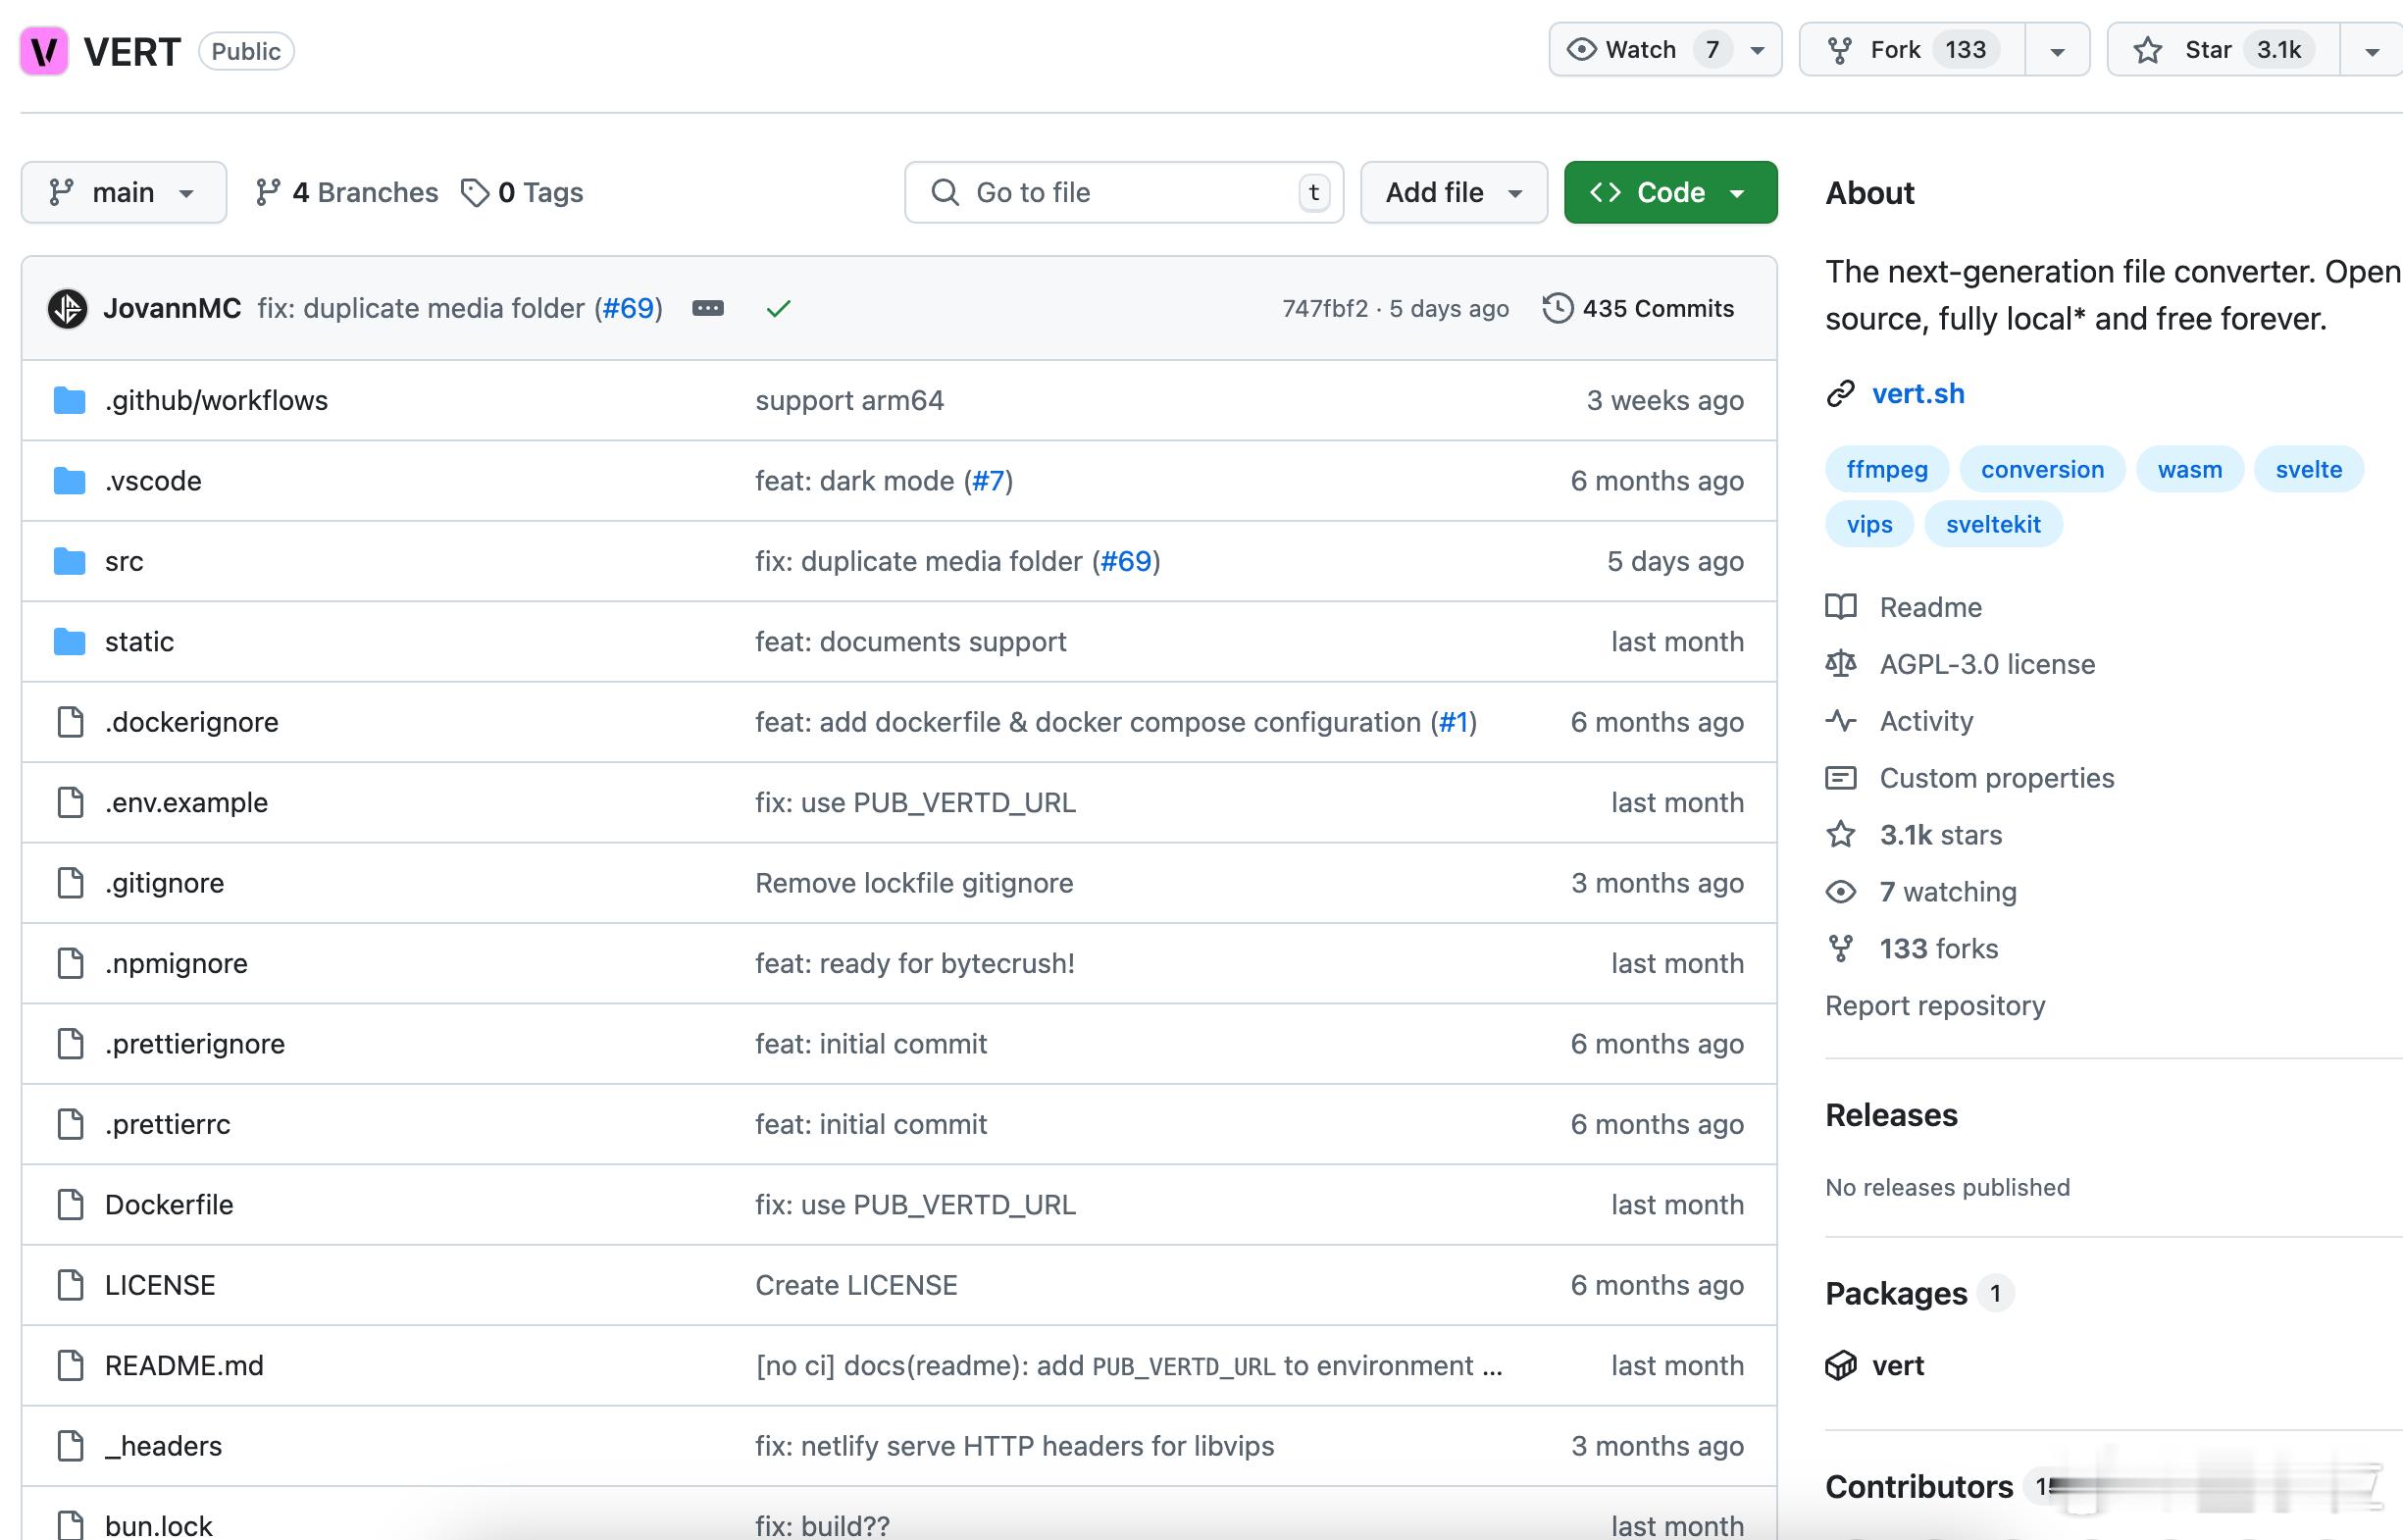The height and width of the screenshot is (1540, 2403).
Task: Click the README.md file icon
Action: point(70,1366)
